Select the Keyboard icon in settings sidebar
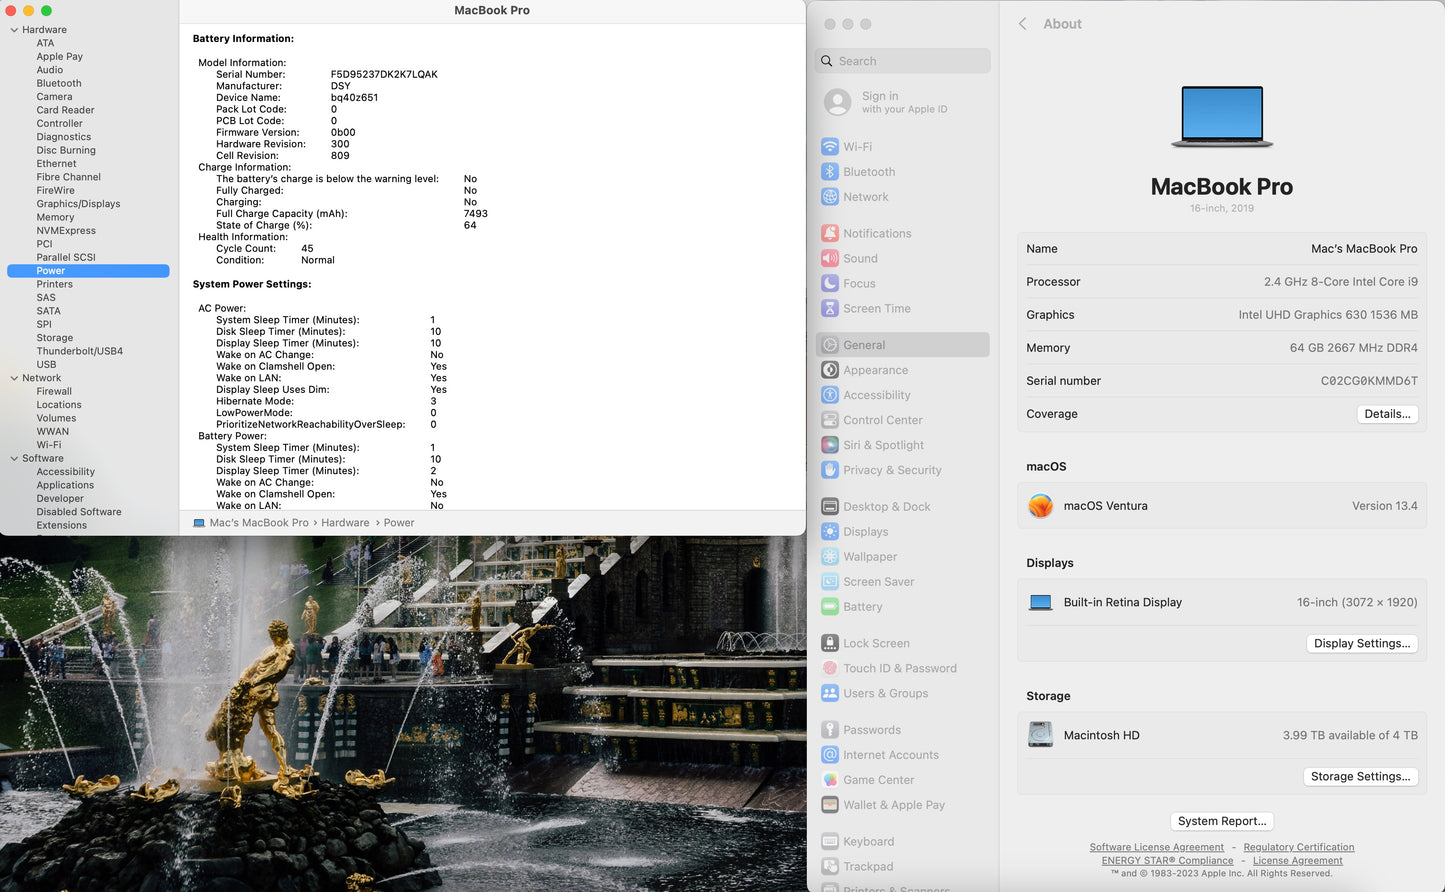 tap(830, 842)
